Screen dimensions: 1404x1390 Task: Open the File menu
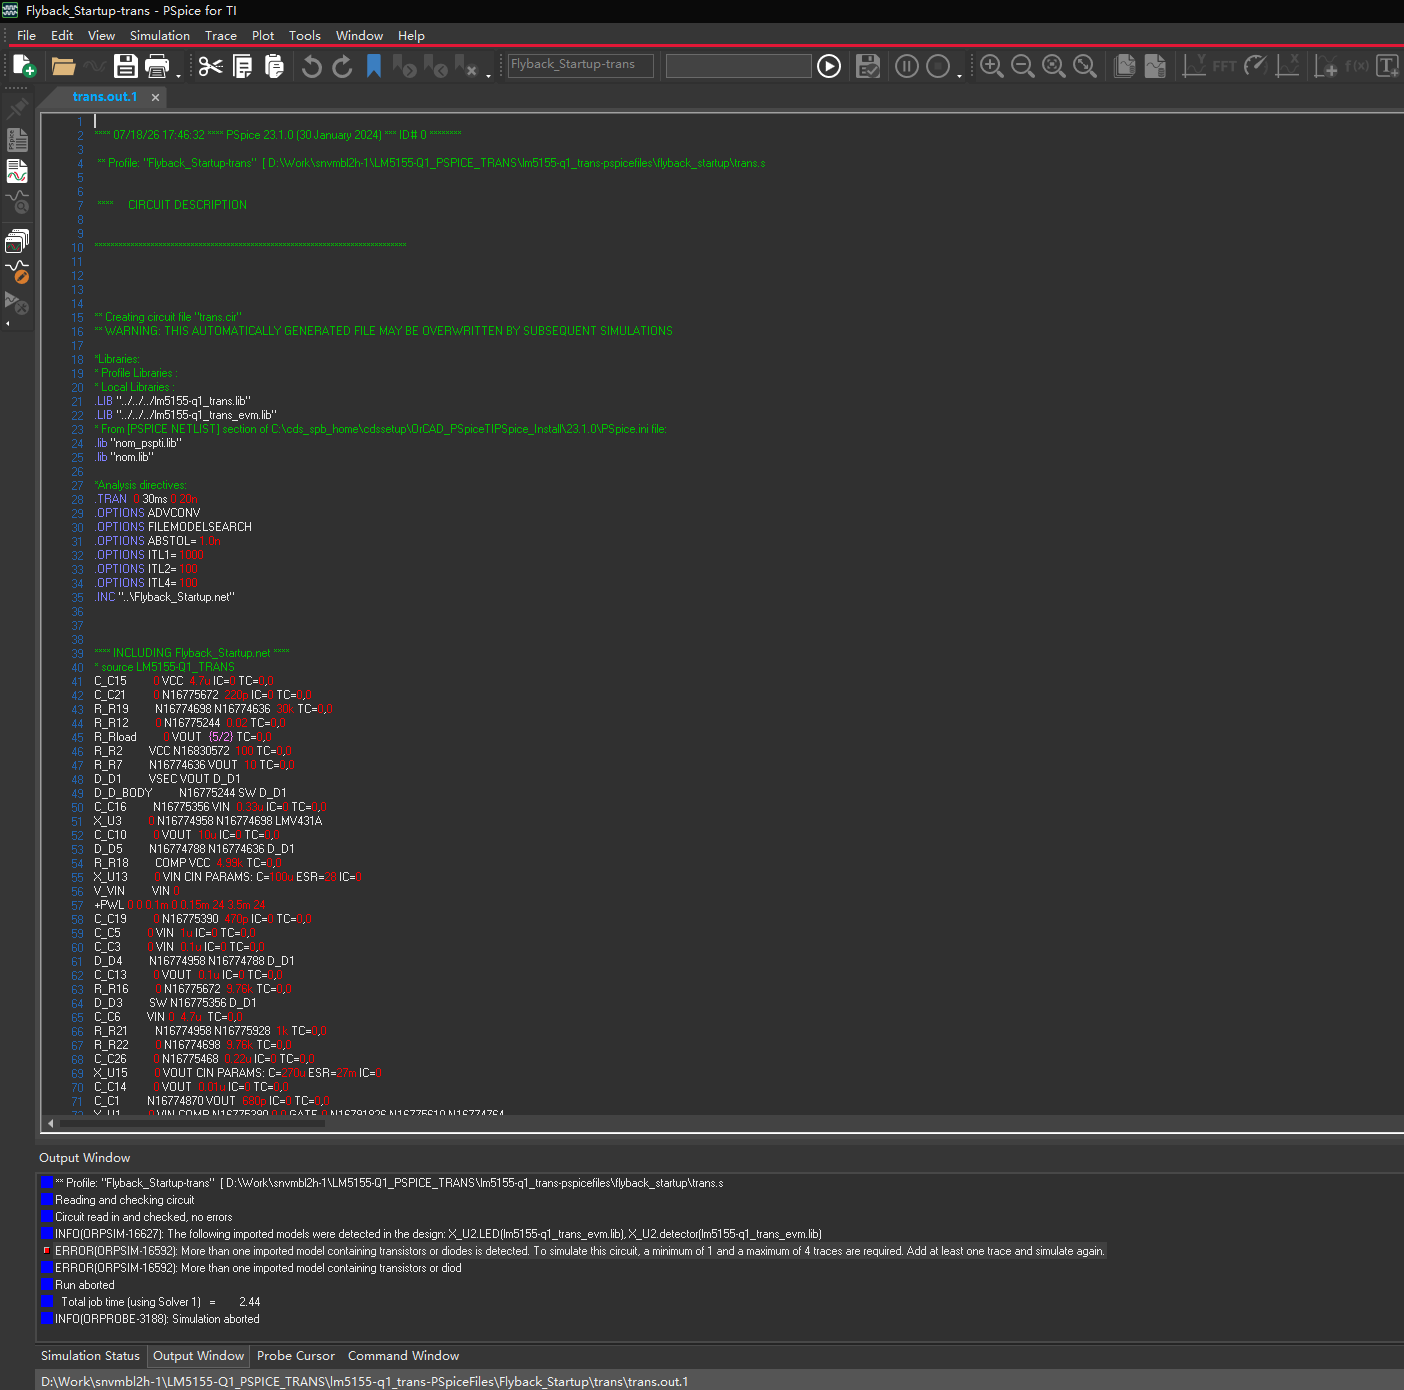[26, 35]
